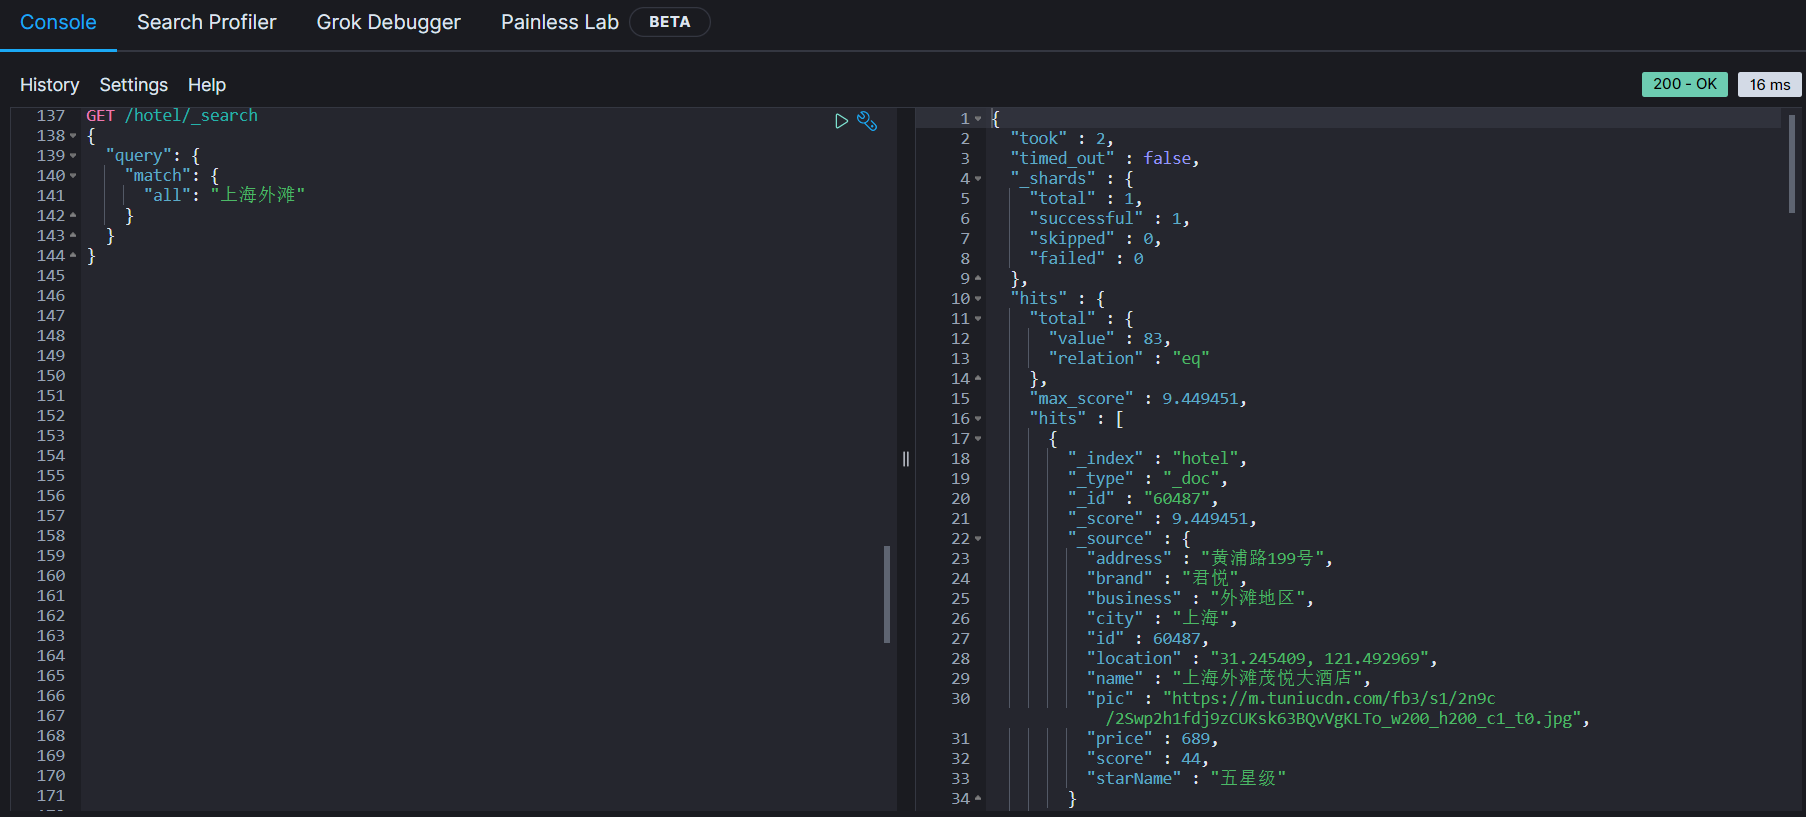Fold the "_source" object at line 22
The height and width of the screenshot is (817, 1806).
[978, 539]
